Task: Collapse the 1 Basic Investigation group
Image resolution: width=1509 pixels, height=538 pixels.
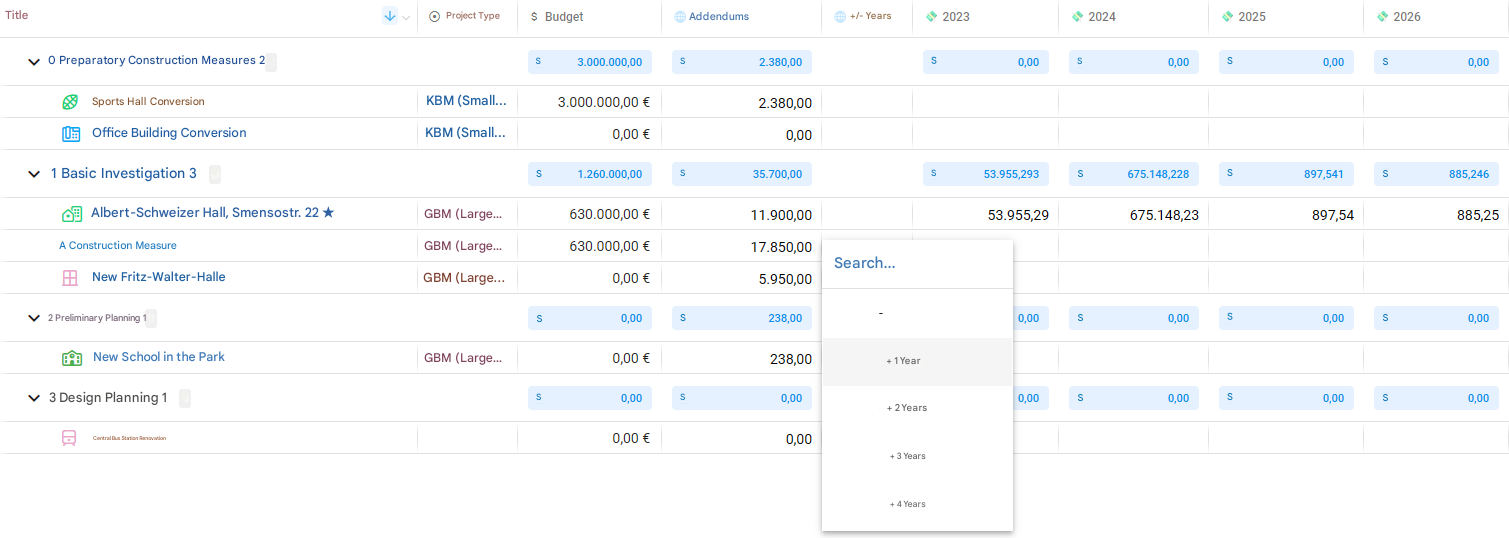Action: coord(34,174)
